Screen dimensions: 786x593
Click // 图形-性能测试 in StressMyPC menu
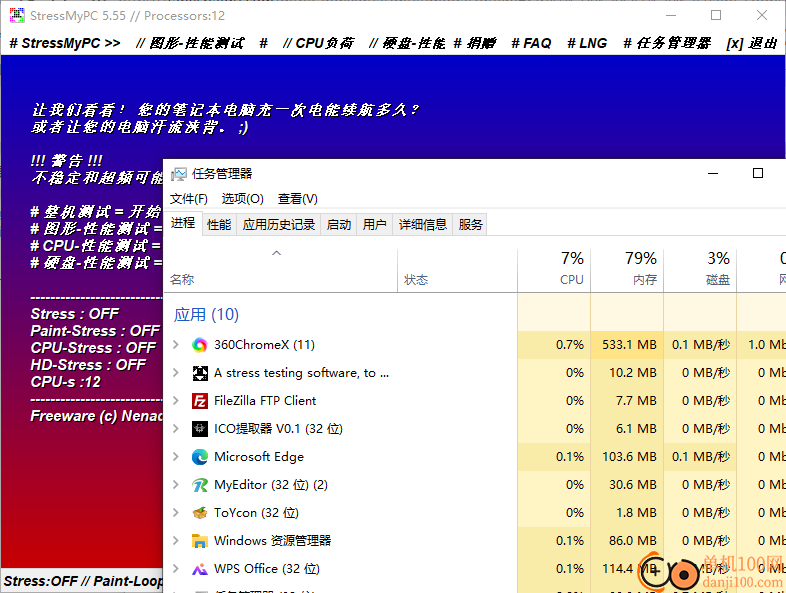(189, 44)
